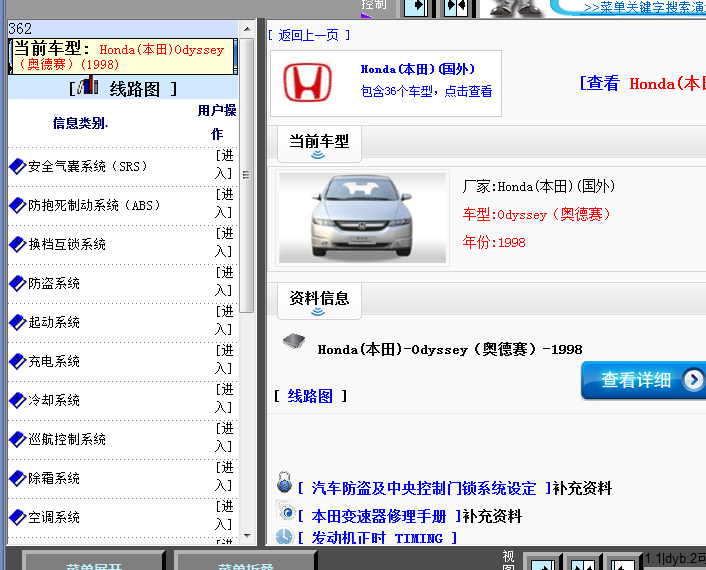Click the Odyssey car thumbnail image

point(362,218)
